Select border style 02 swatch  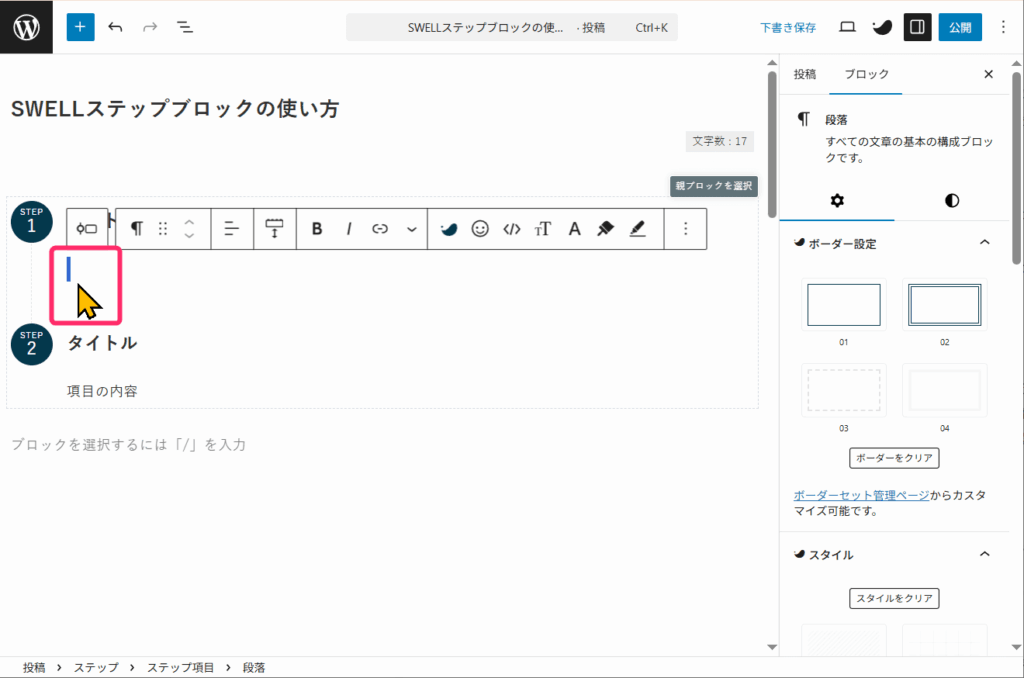point(944,305)
